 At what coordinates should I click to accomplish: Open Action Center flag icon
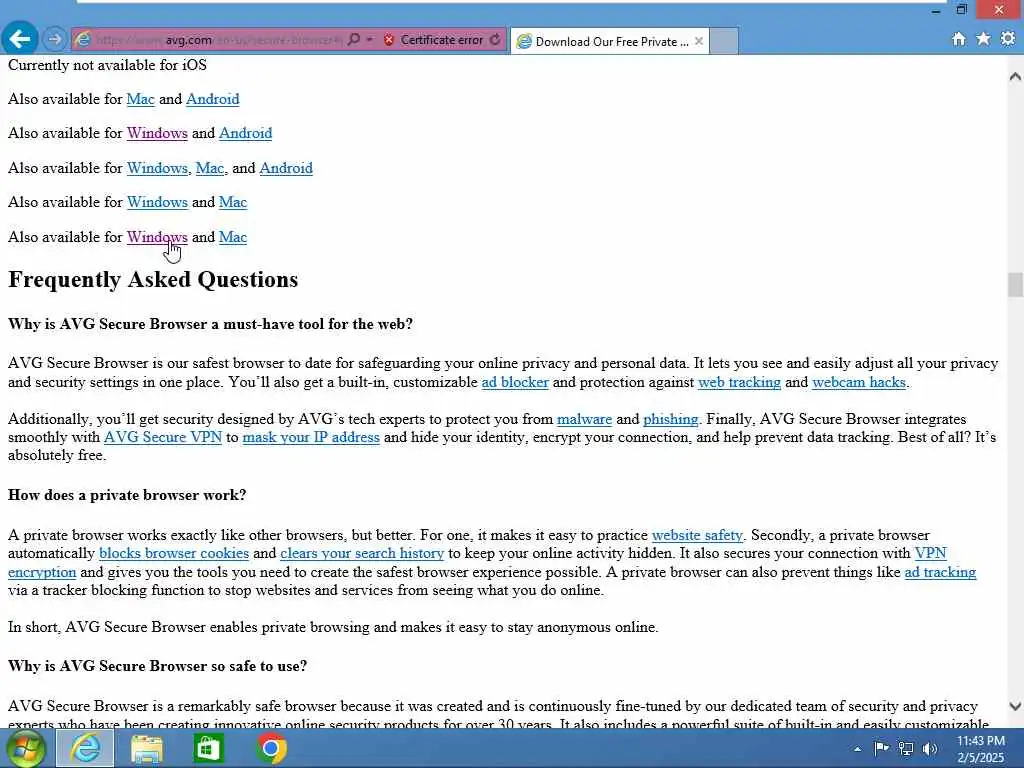click(881, 748)
